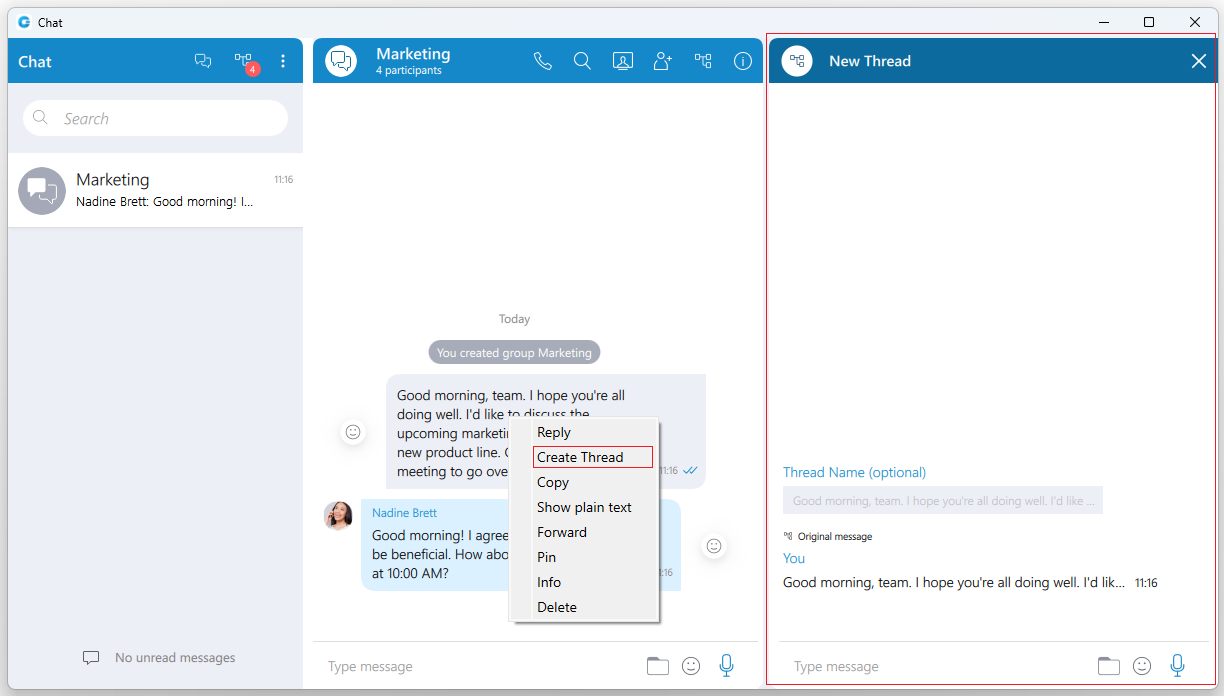Click the Today date separator

pos(514,319)
